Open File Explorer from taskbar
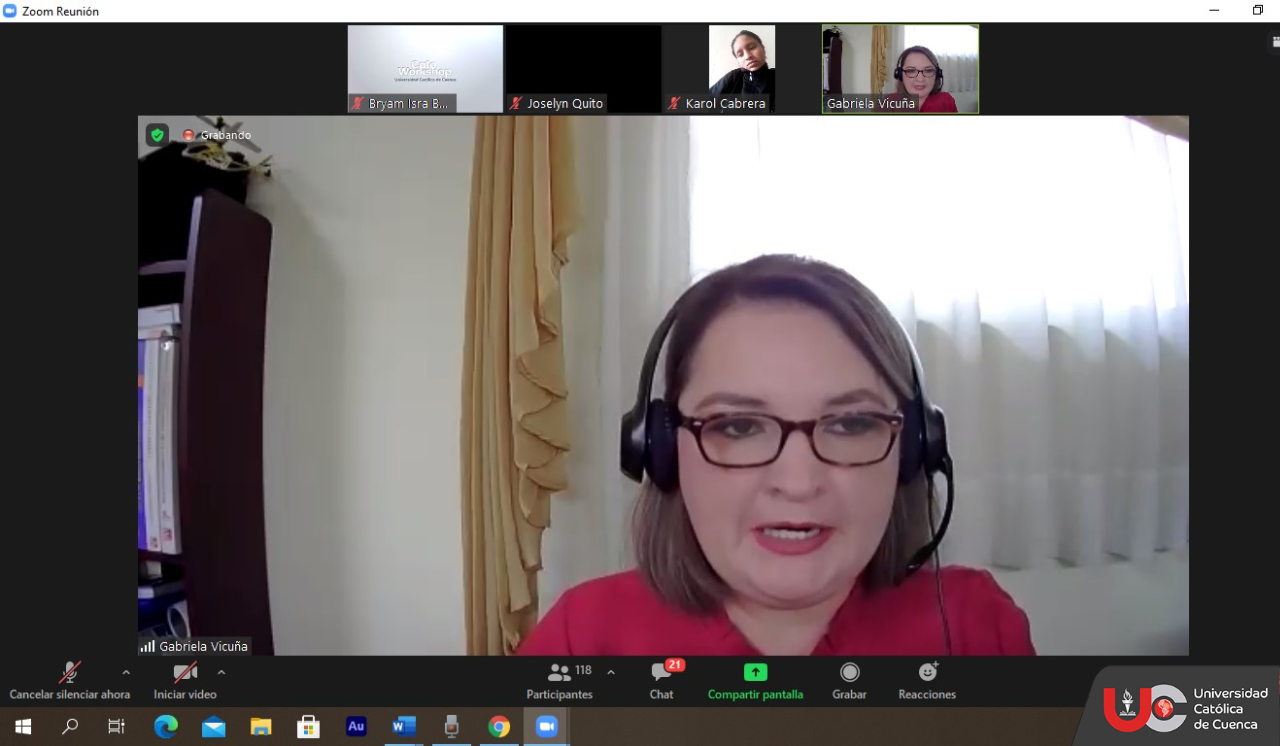 tap(261, 727)
